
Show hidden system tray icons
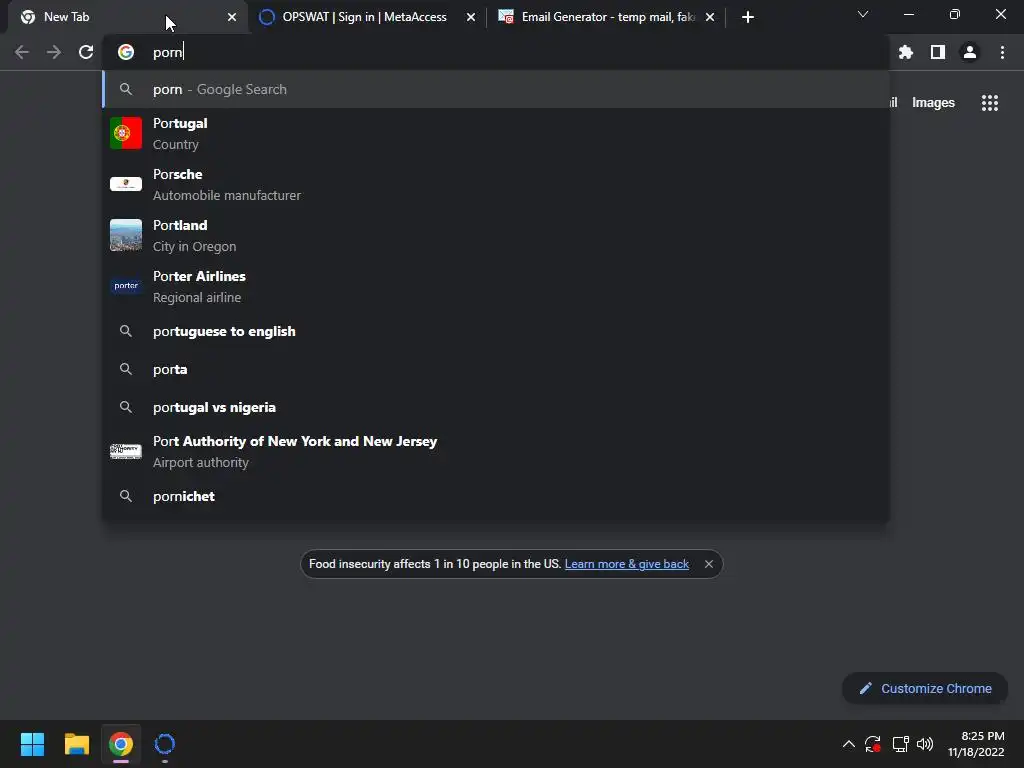(x=848, y=744)
